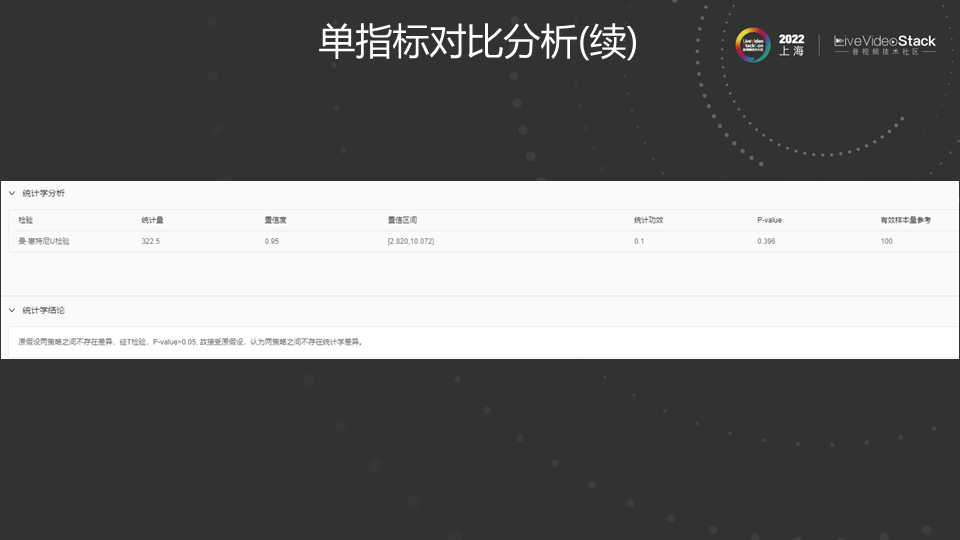Viewport: 960px width, 540px height.
Task: Click the slide title 单指标对比分析(续)
Action: point(478,42)
